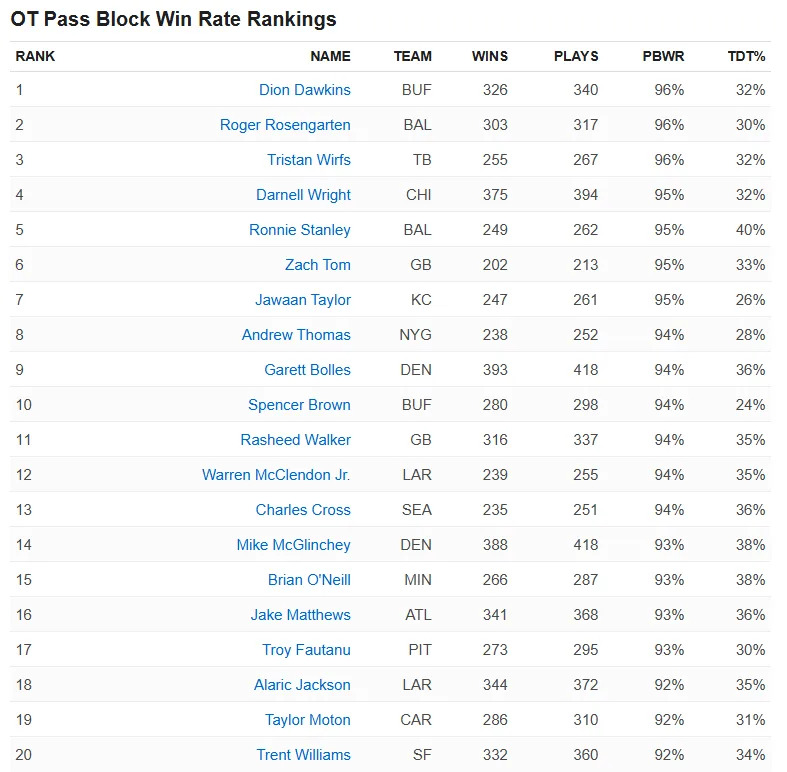
Task: Click the PBWR column header
Action: tap(663, 56)
